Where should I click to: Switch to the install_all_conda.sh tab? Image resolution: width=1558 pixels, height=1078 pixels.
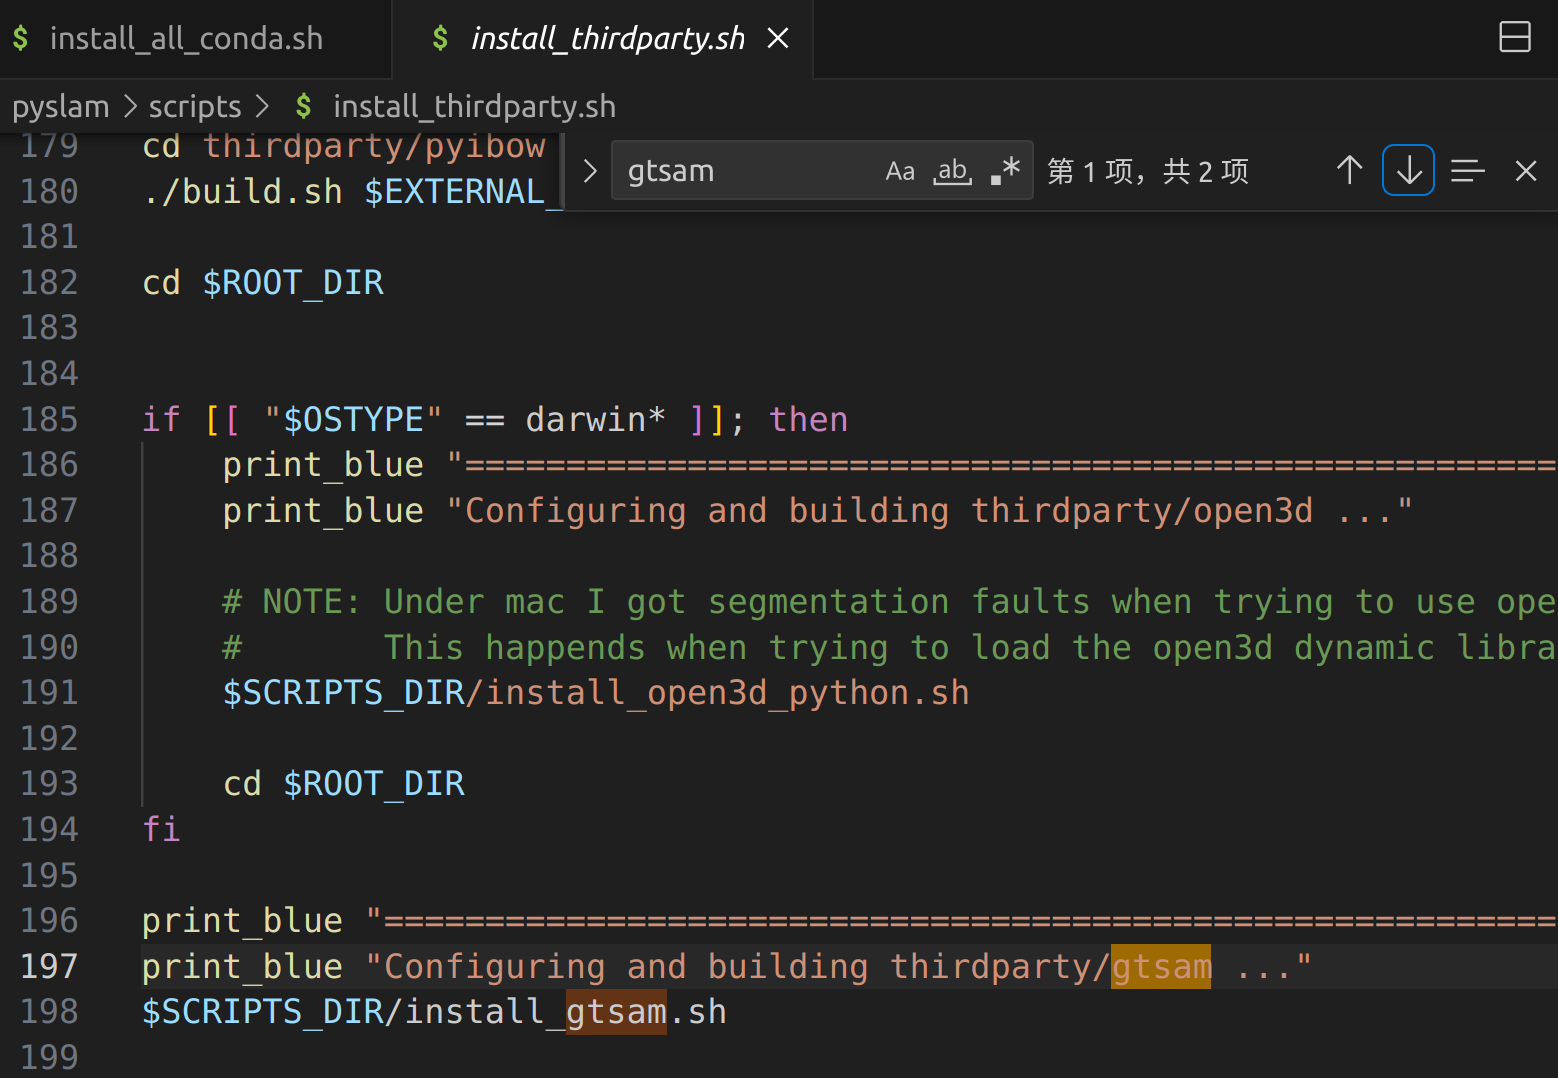(x=186, y=39)
